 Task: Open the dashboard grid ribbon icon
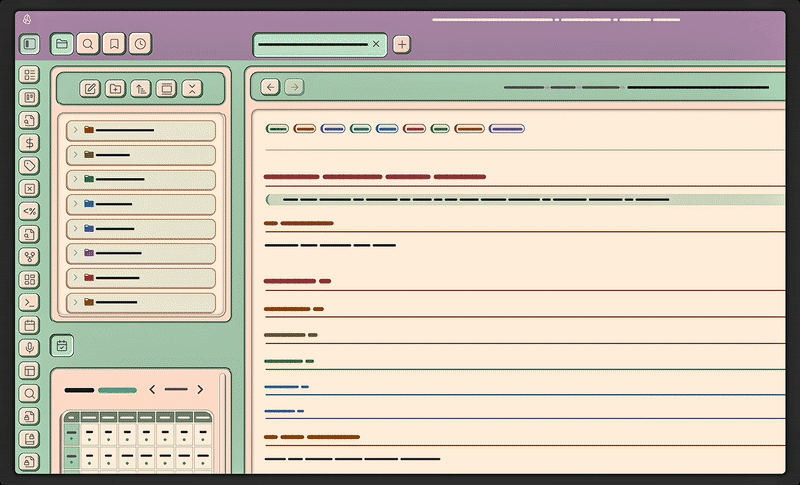[30, 279]
